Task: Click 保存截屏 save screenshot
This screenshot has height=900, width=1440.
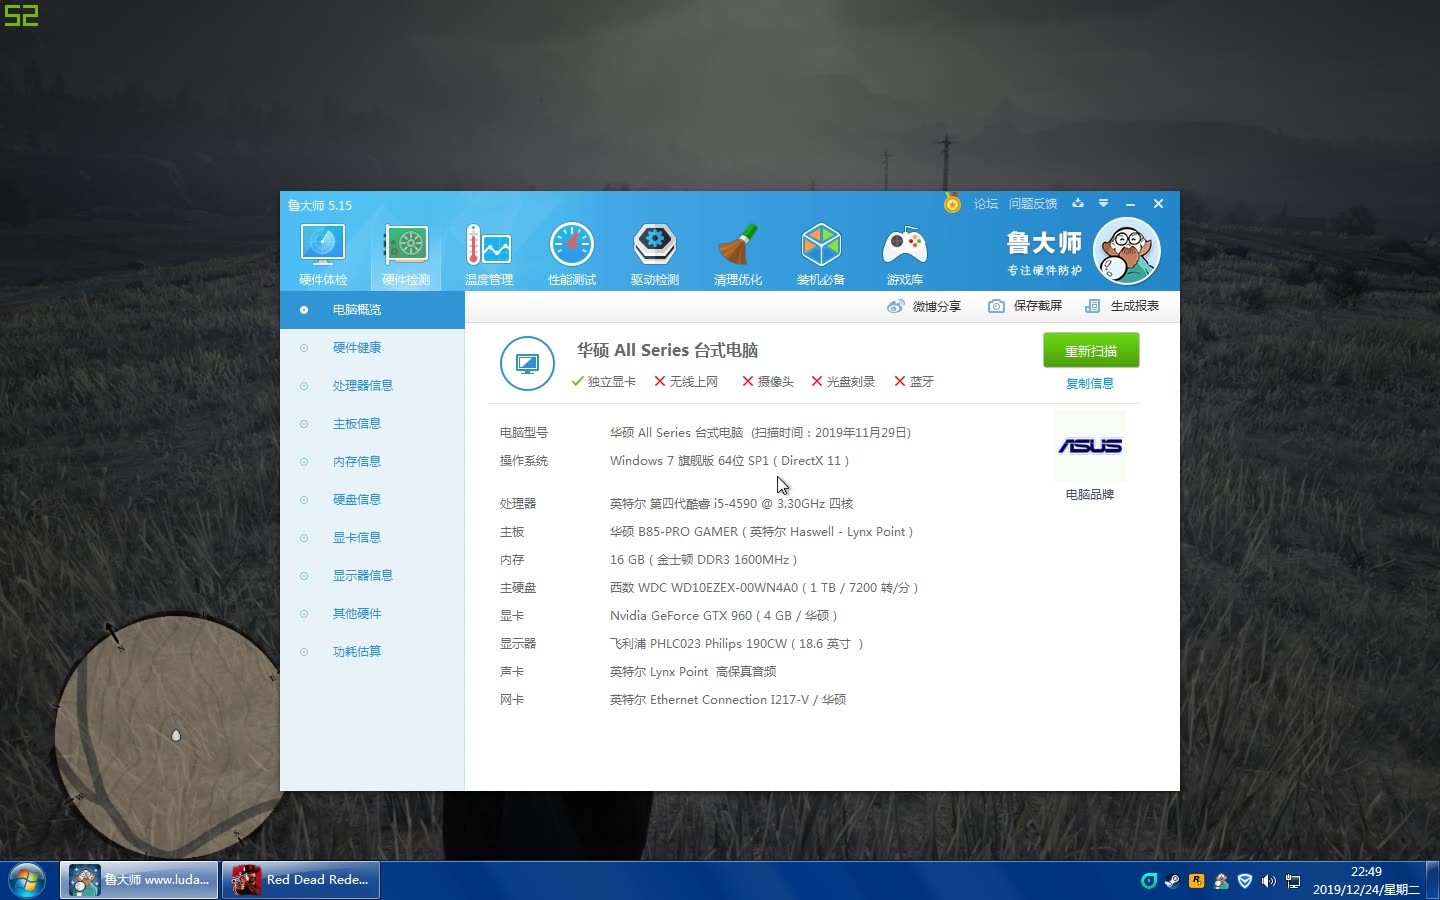Action: [x=1025, y=306]
